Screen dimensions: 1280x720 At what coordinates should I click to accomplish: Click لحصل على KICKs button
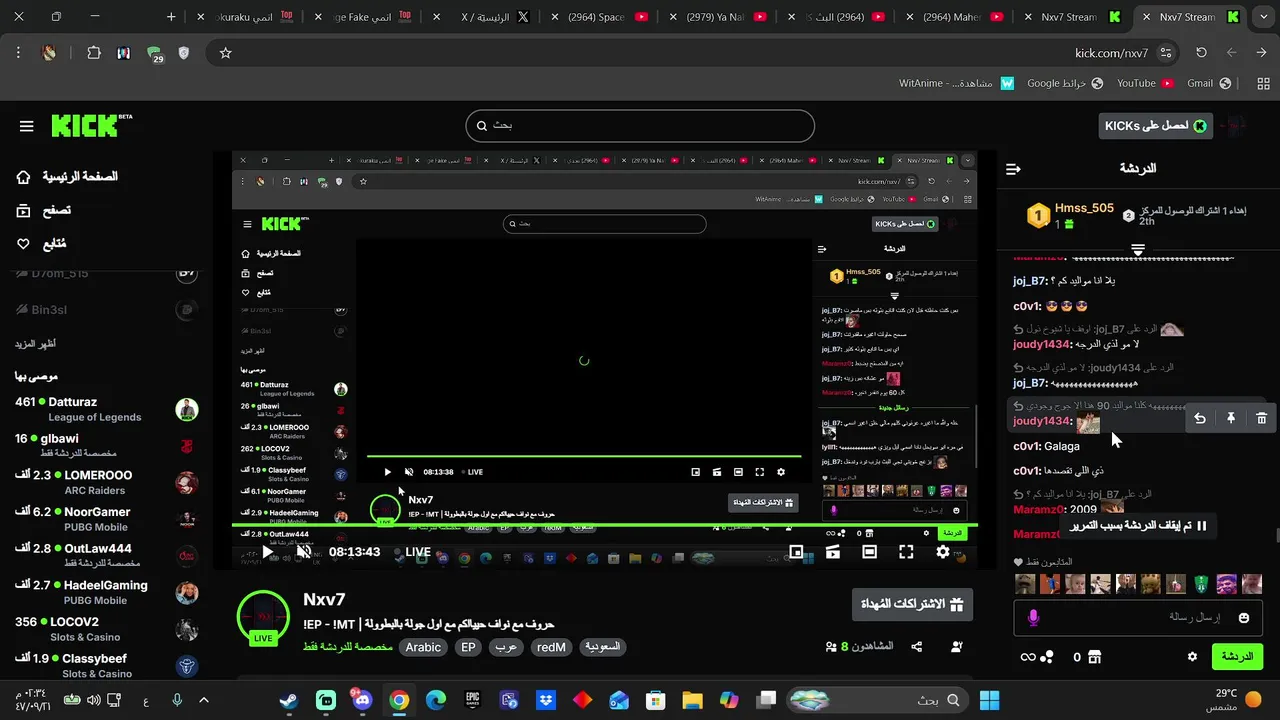point(1155,125)
